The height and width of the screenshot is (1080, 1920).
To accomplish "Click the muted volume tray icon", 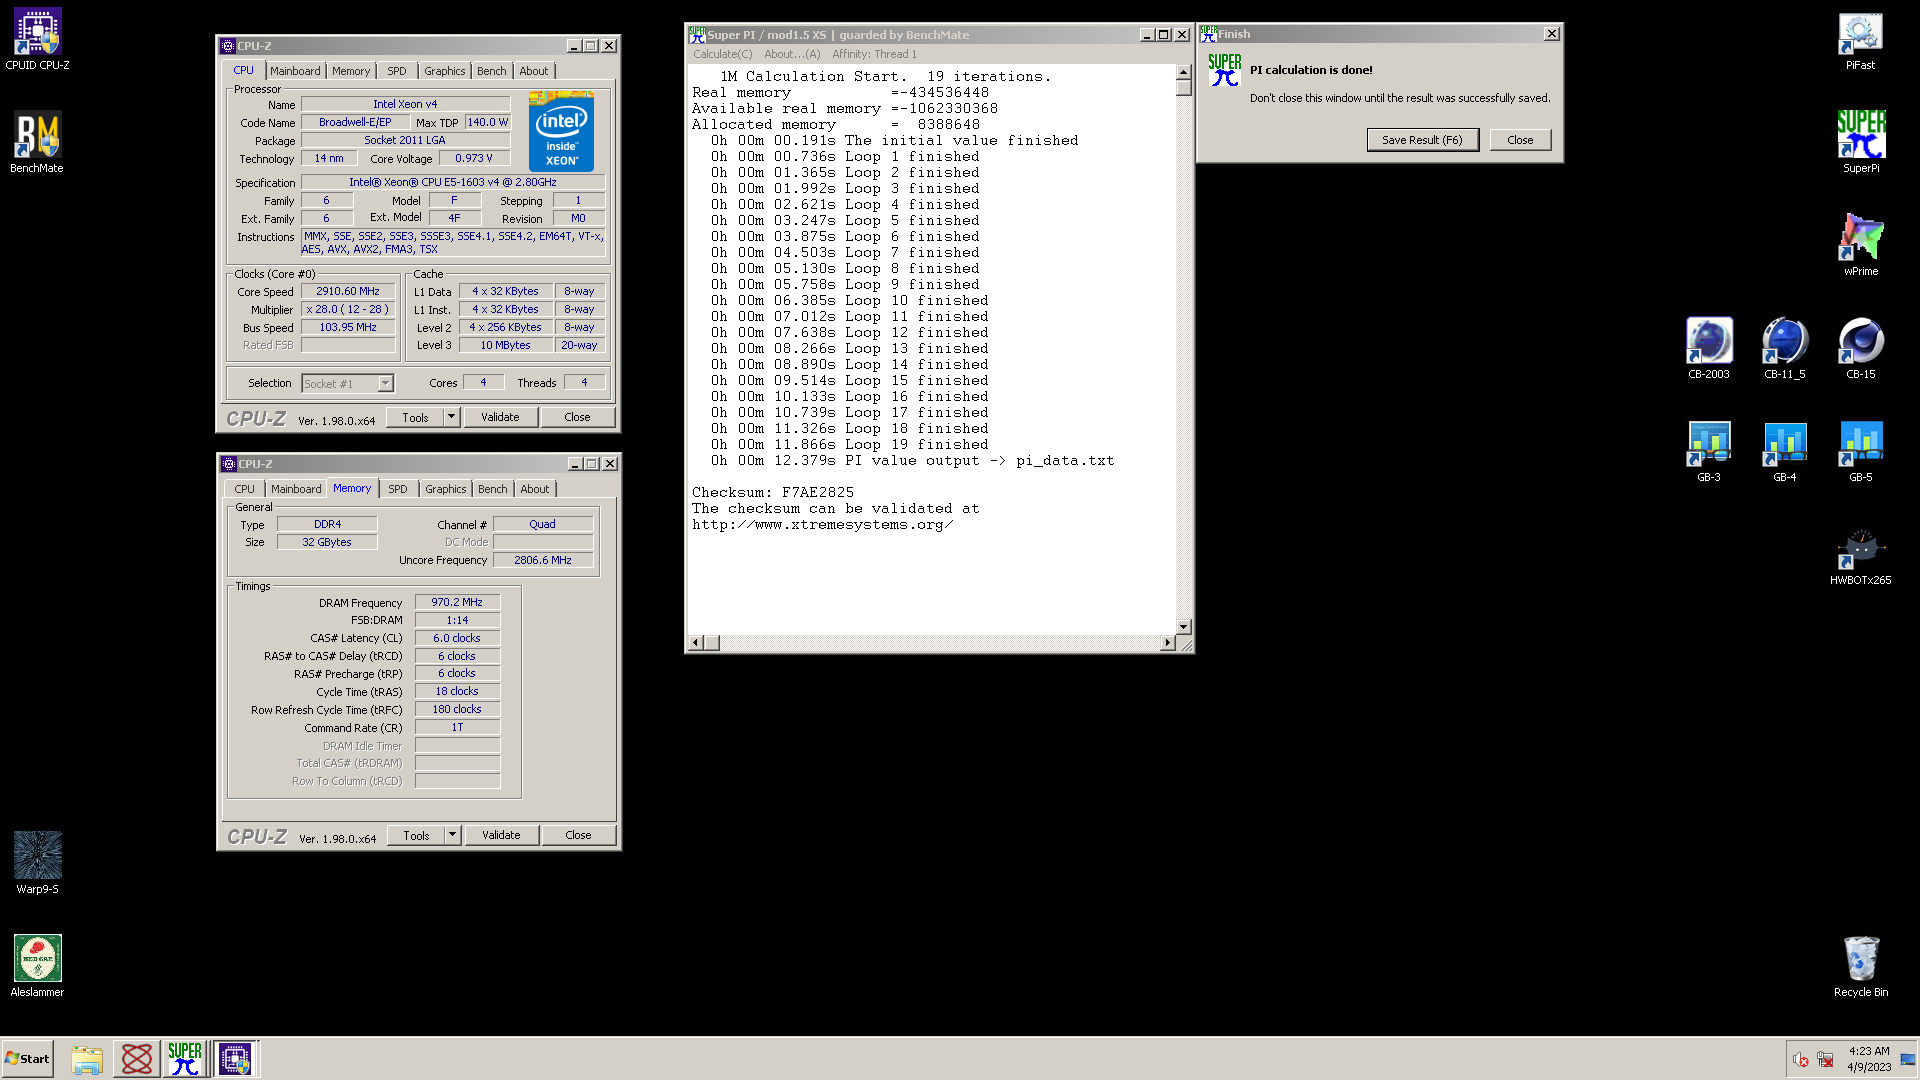I will click(x=1800, y=1060).
